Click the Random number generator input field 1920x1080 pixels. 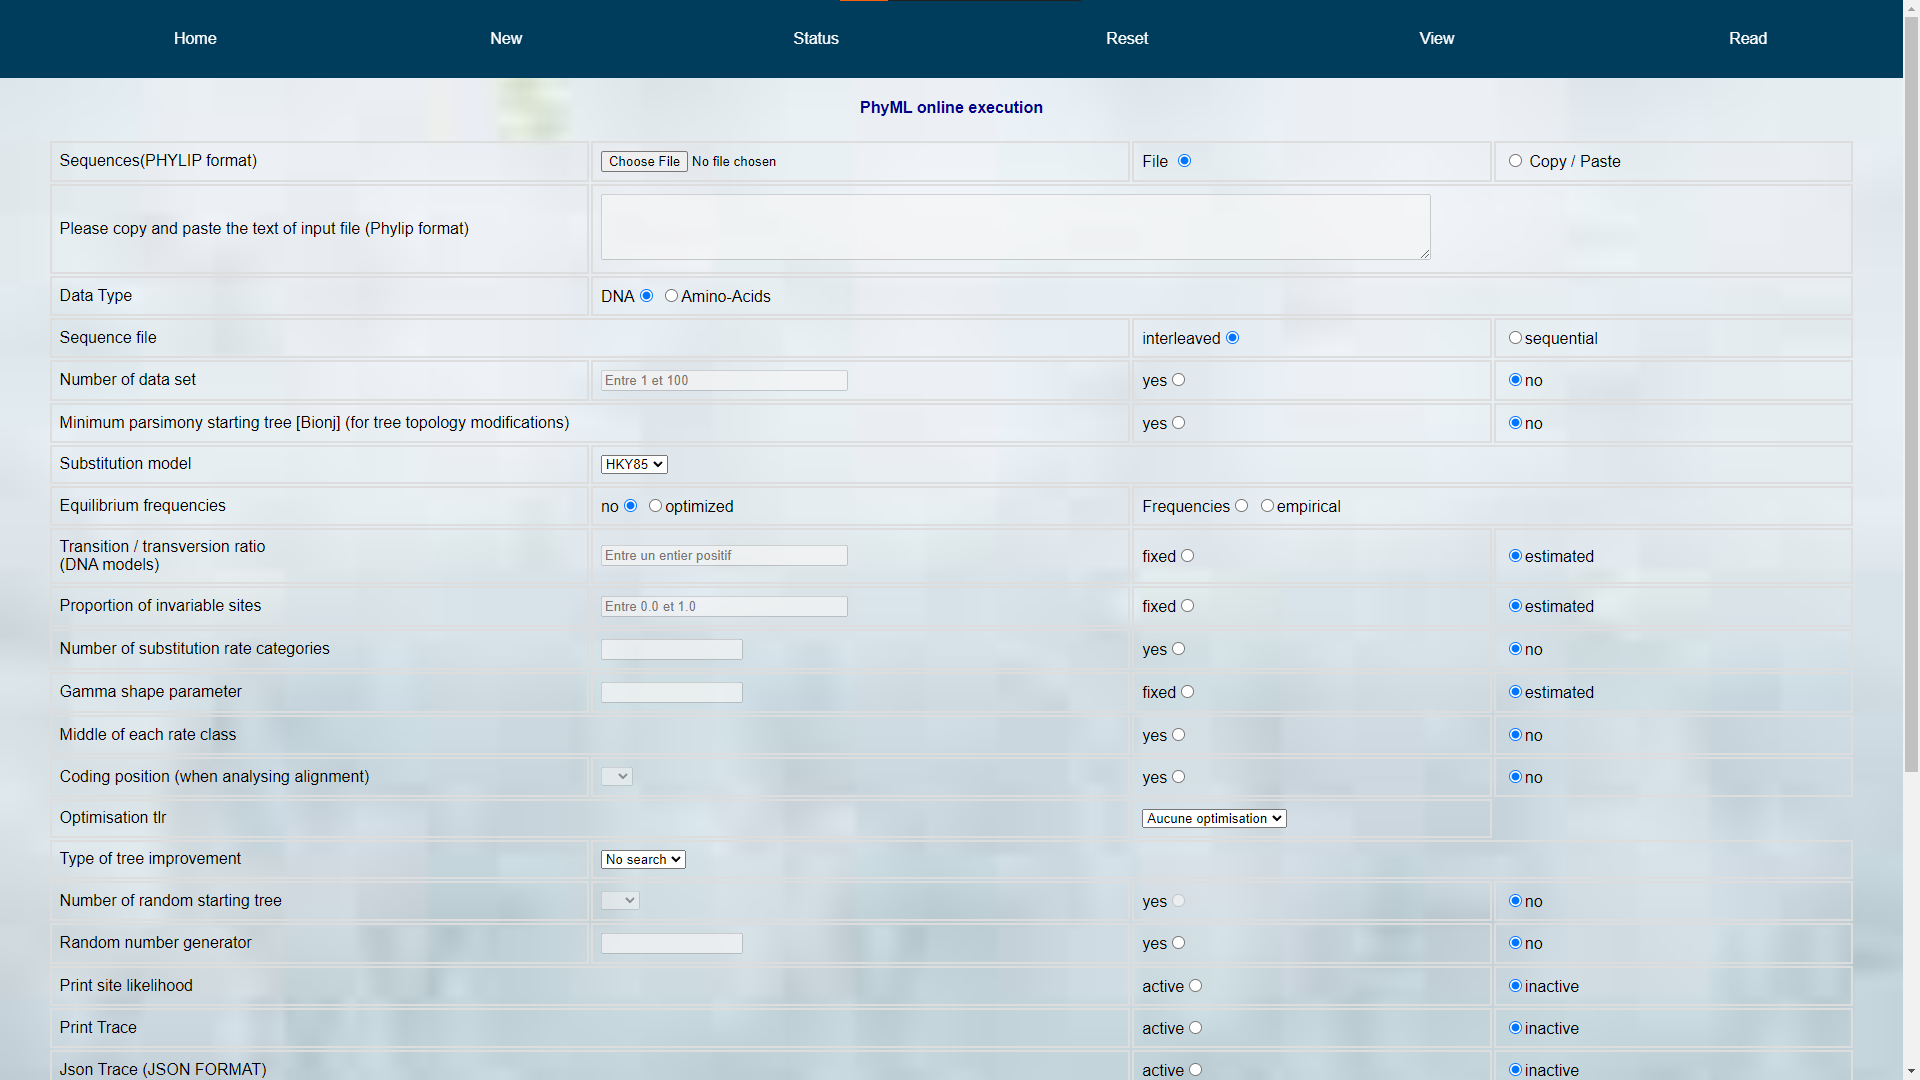pos(671,943)
